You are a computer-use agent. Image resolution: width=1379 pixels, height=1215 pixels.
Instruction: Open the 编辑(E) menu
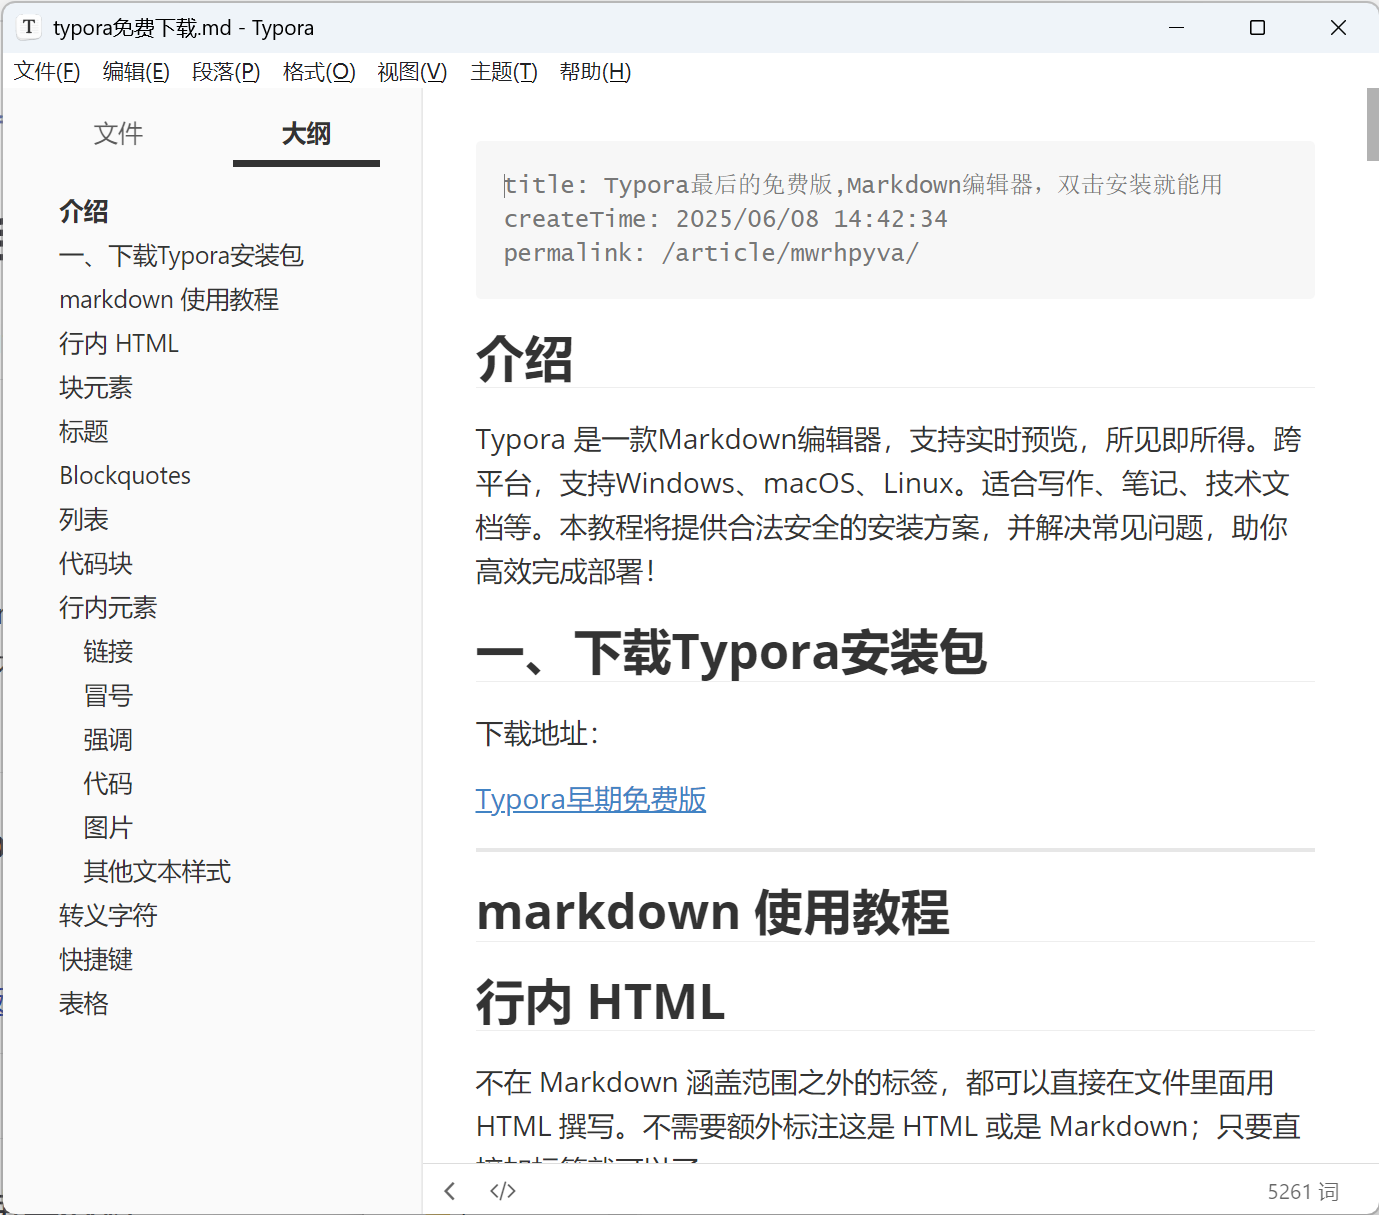click(x=135, y=71)
